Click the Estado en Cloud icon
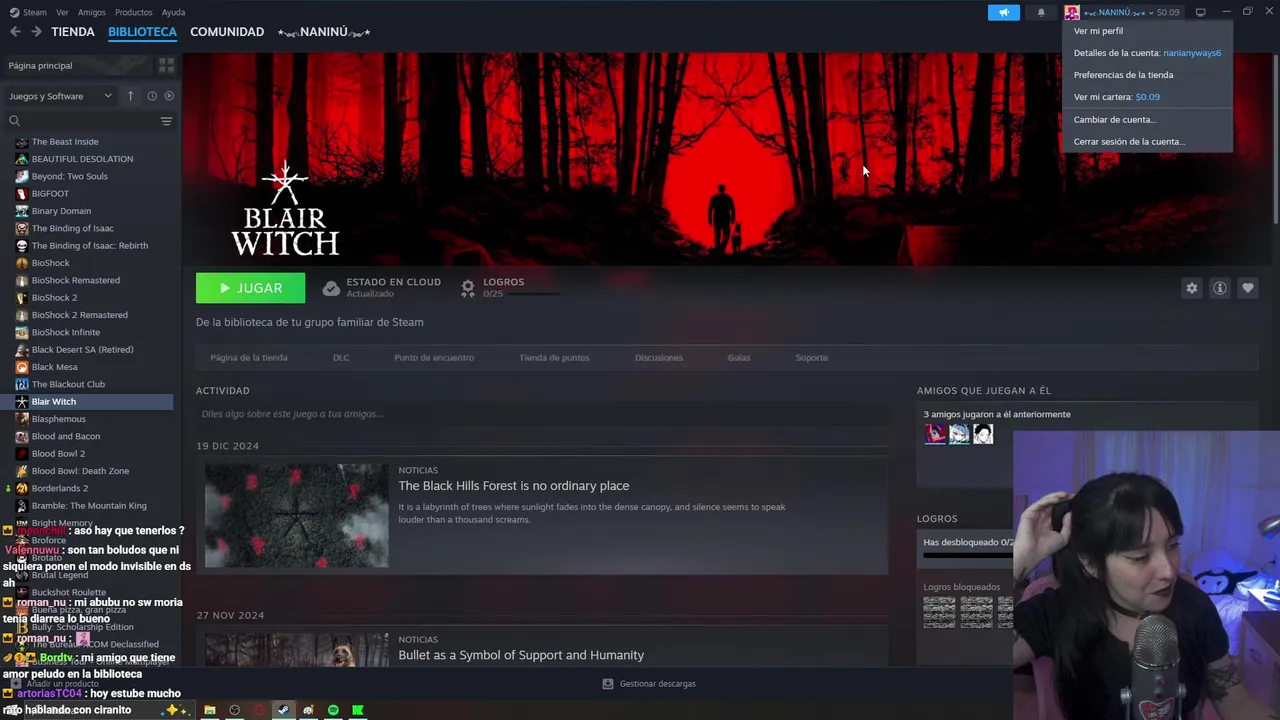 pyautogui.click(x=331, y=288)
